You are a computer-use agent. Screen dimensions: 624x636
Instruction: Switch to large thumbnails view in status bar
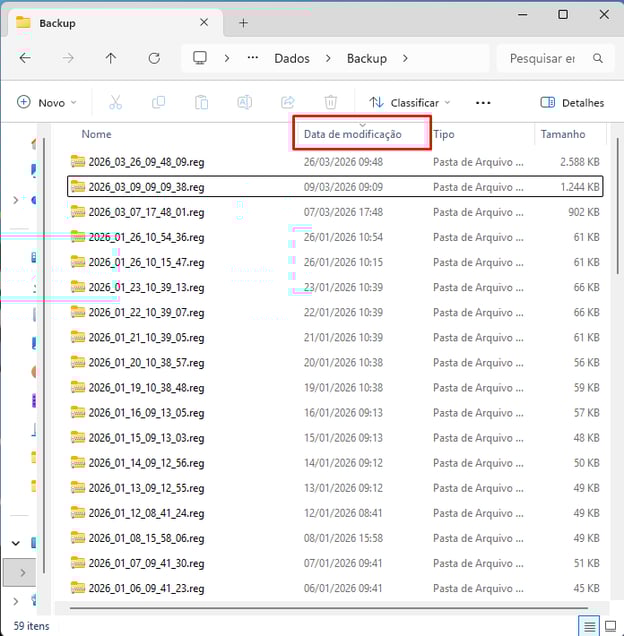tap(611, 626)
